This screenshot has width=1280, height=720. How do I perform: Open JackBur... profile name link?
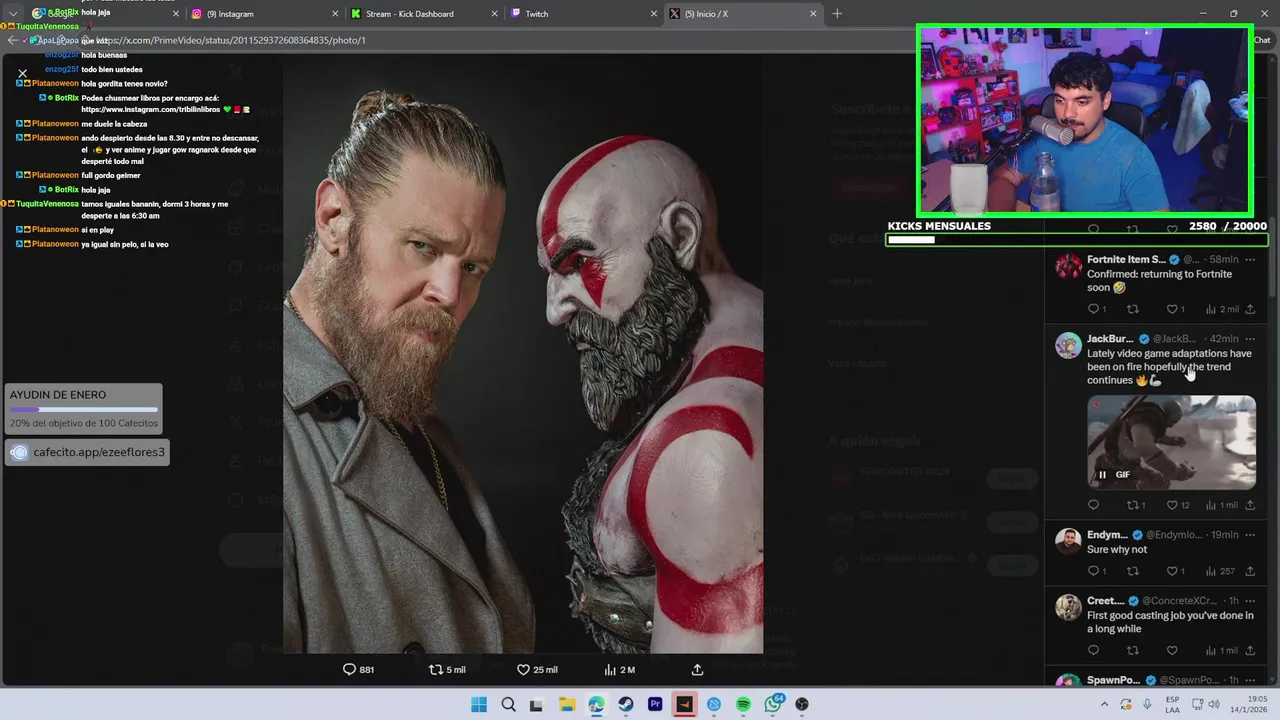point(1111,339)
